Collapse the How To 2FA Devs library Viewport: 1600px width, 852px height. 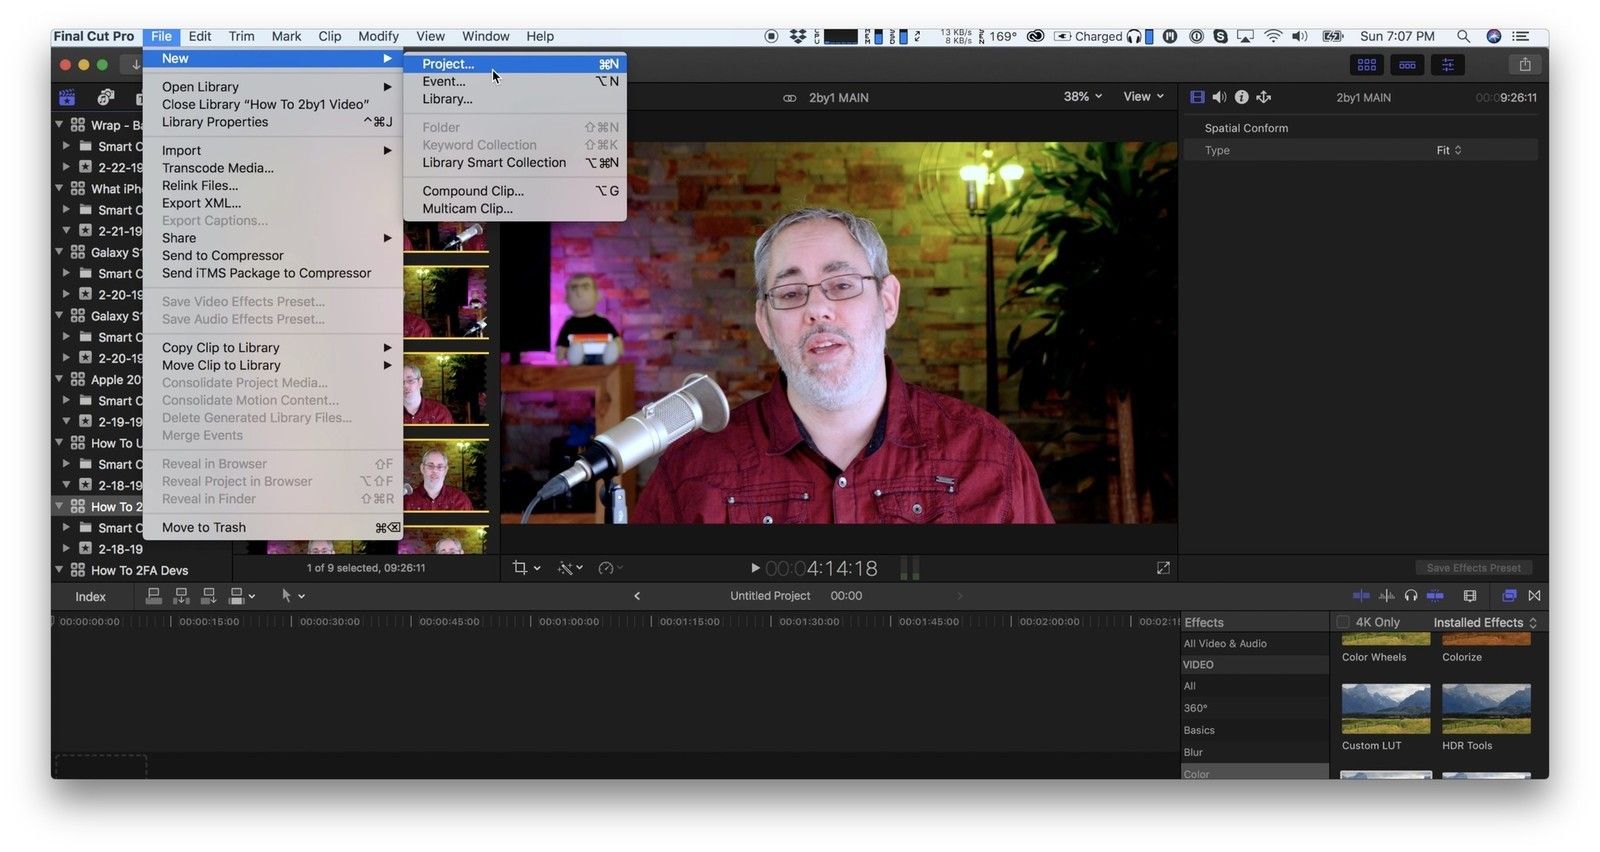coord(59,570)
